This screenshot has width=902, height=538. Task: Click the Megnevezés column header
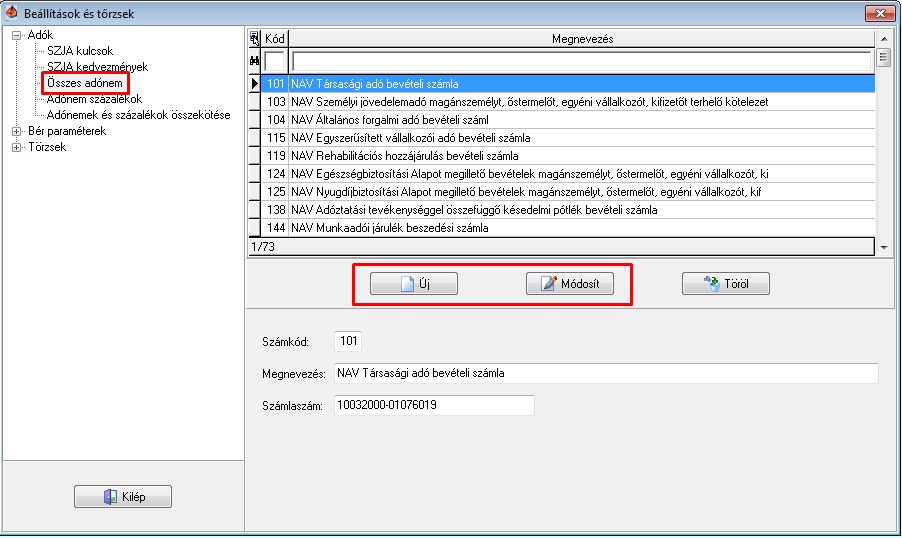click(582, 39)
